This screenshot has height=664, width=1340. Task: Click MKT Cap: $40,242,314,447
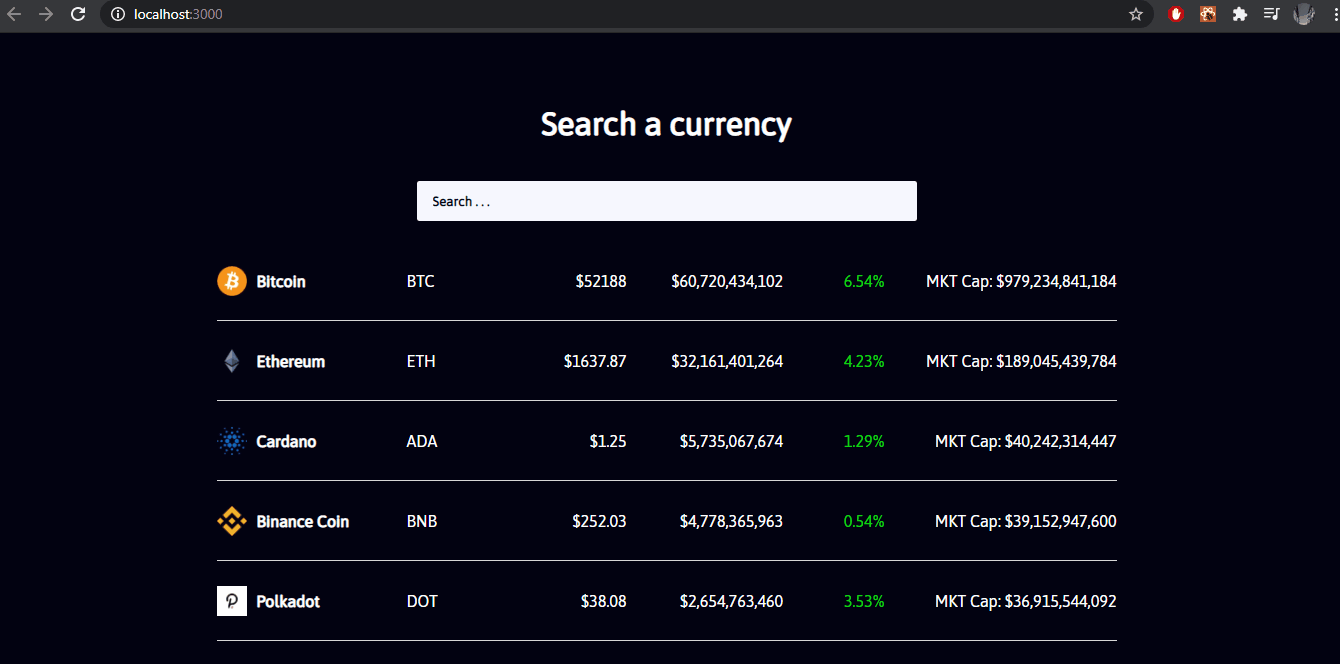coord(1026,442)
